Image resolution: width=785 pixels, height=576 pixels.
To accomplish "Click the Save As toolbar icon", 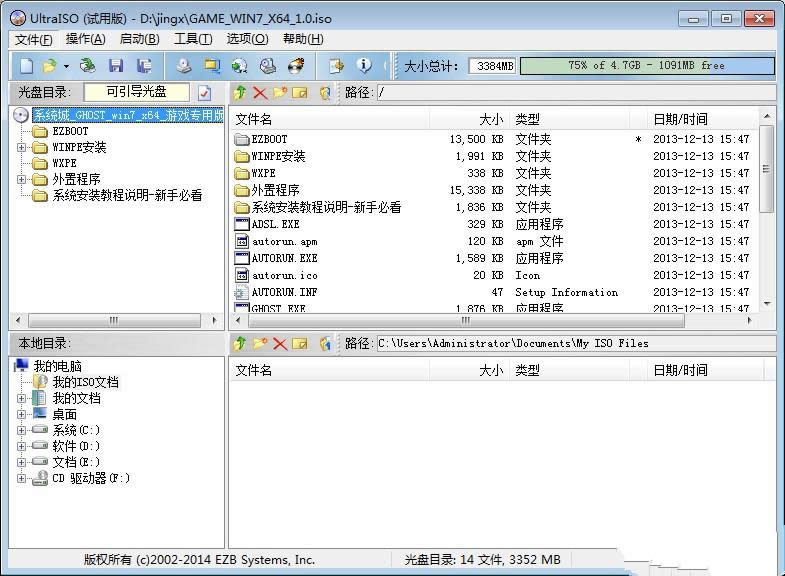I will pyautogui.click(x=144, y=66).
